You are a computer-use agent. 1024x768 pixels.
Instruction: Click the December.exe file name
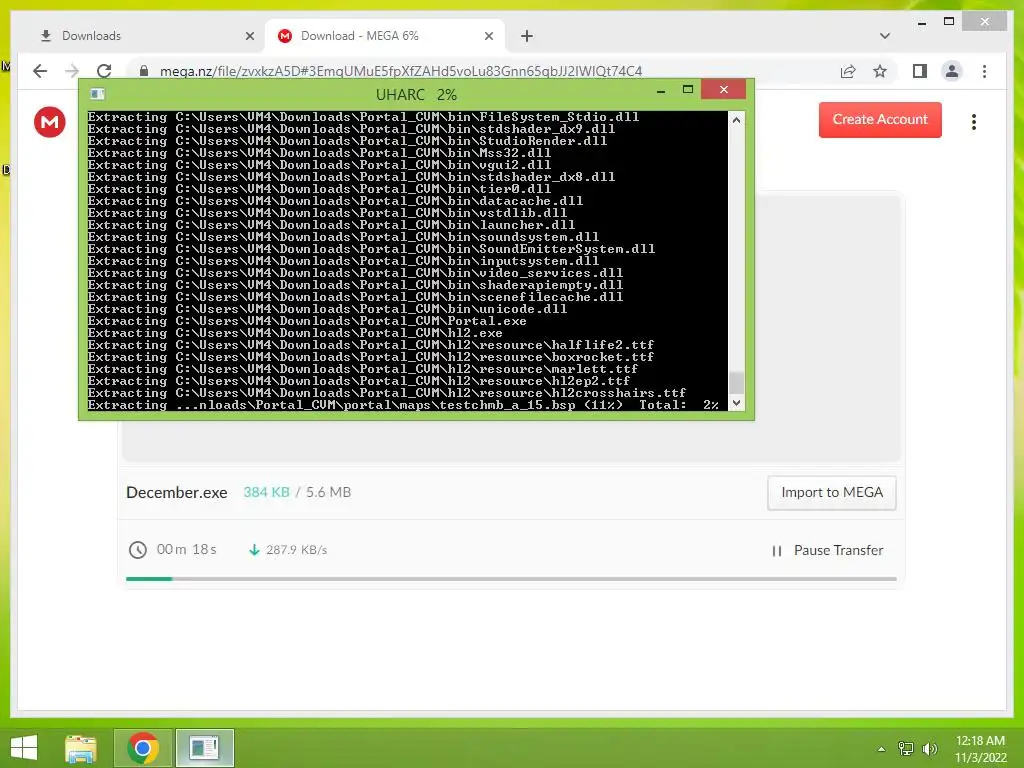(176, 492)
